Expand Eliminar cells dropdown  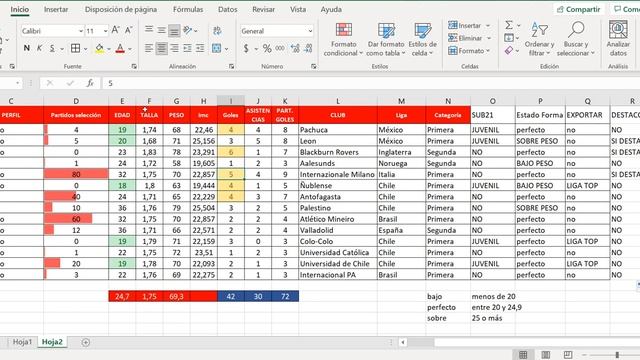(x=489, y=38)
